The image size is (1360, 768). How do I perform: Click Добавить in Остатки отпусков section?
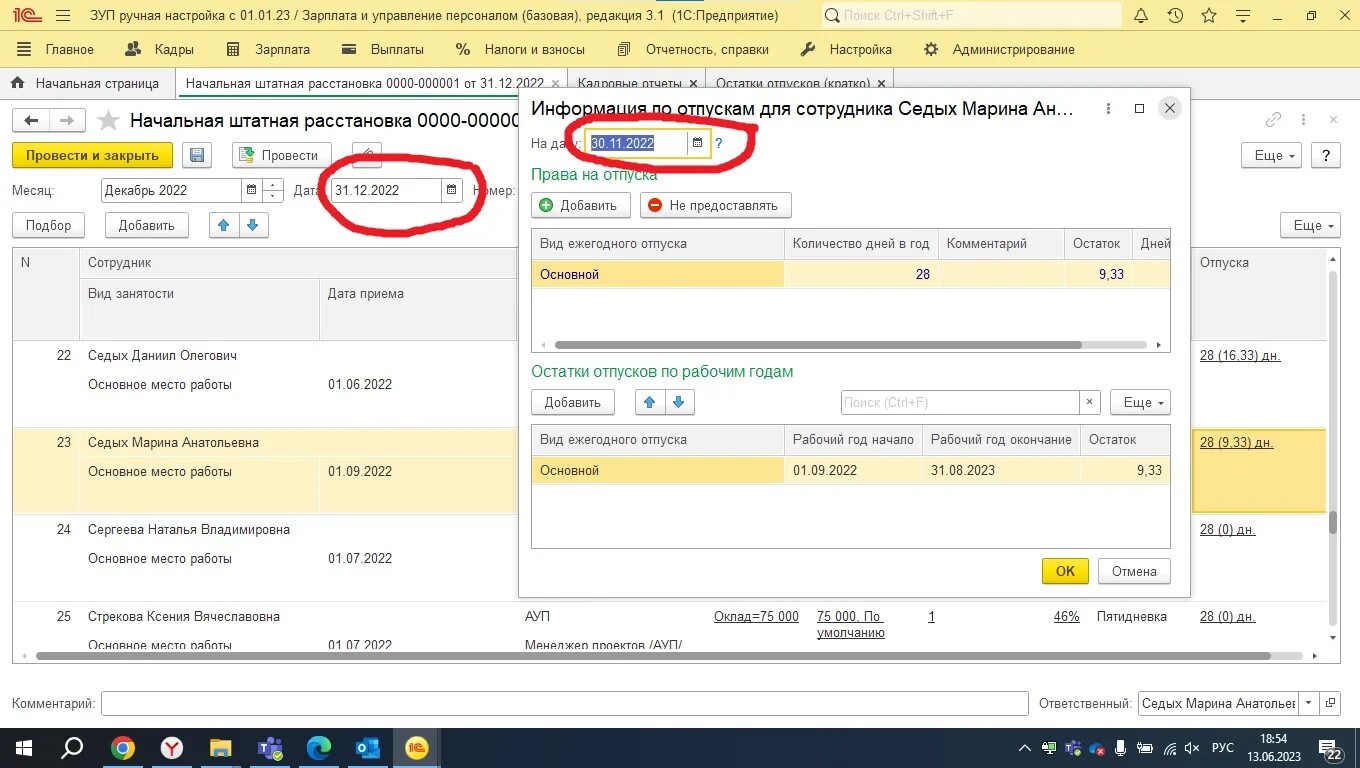(x=572, y=402)
